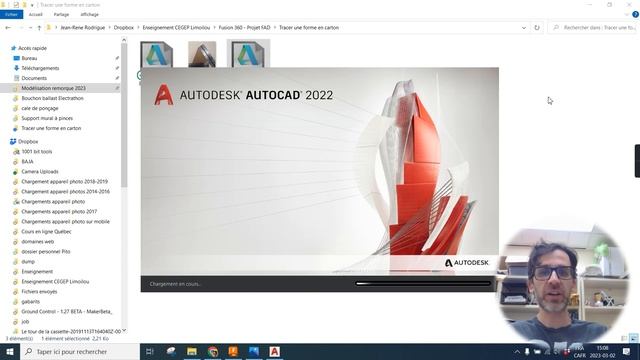Open Task View on the taskbar
The width and height of the screenshot is (640, 360).
(149, 351)
